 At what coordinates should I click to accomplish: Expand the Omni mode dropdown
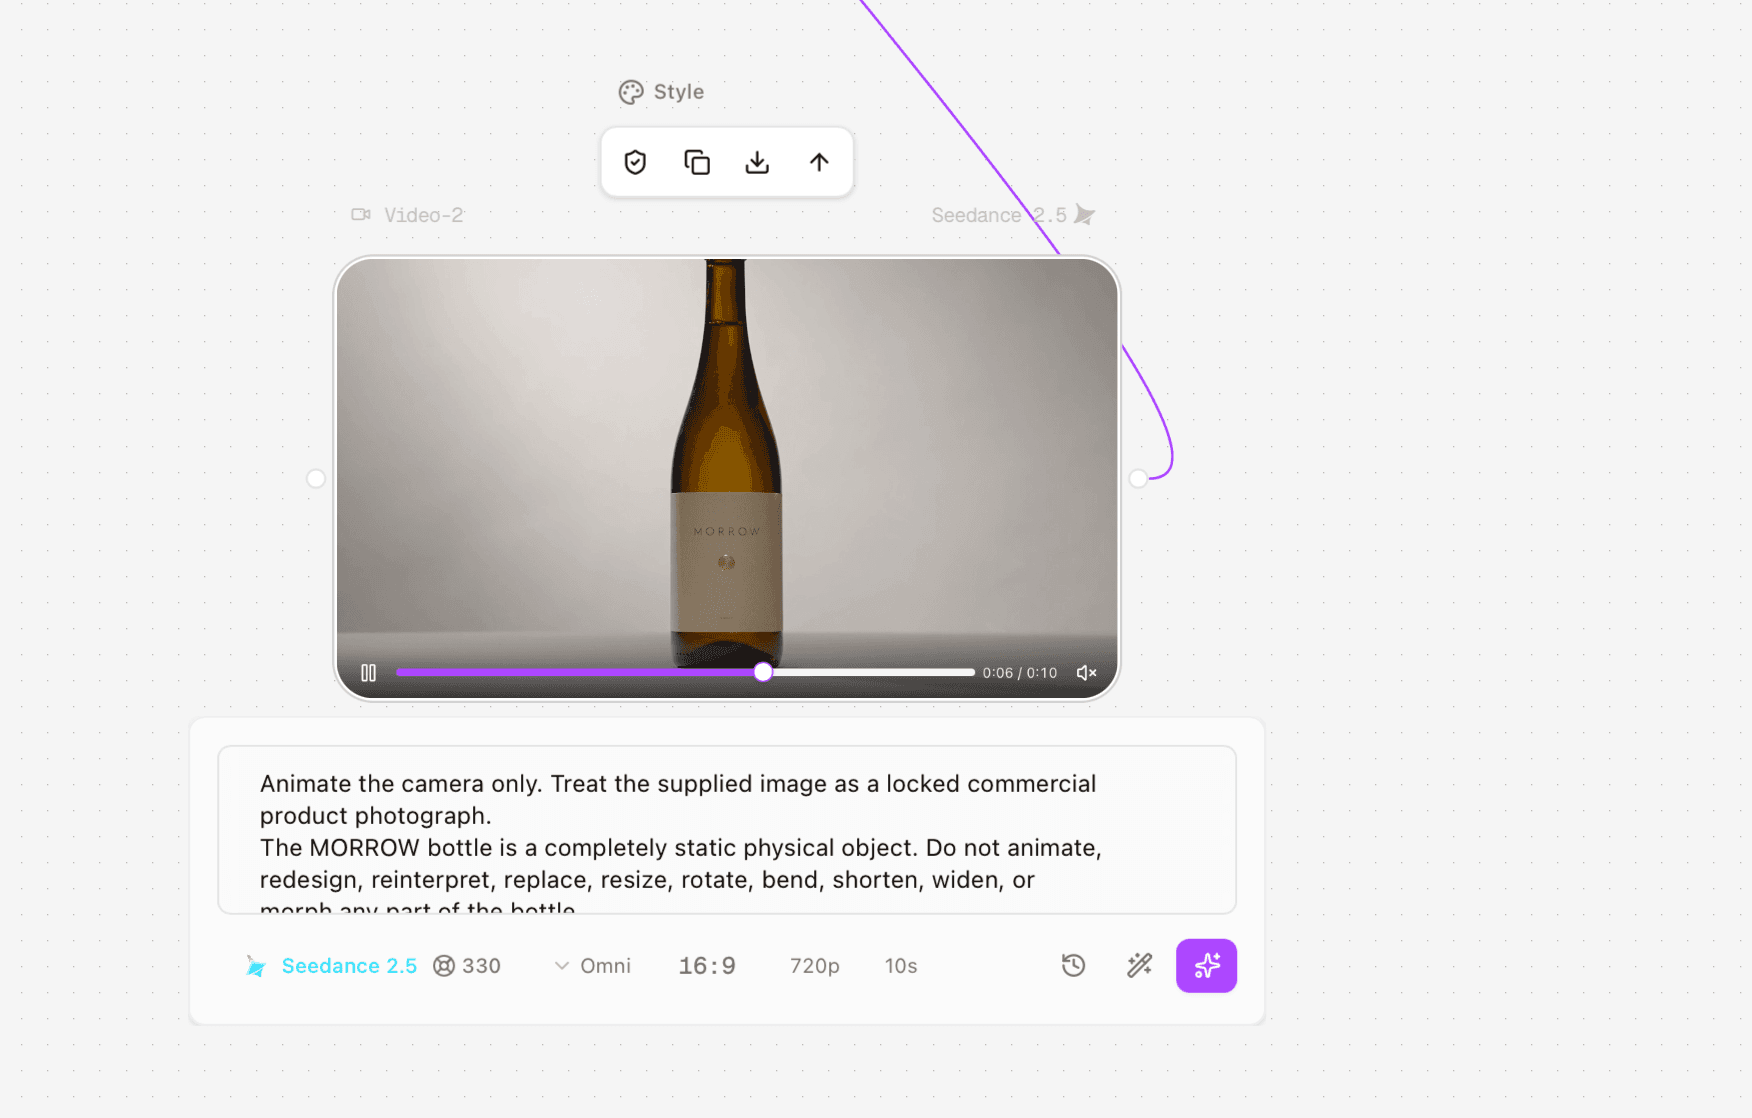click(x=592, y=966)
